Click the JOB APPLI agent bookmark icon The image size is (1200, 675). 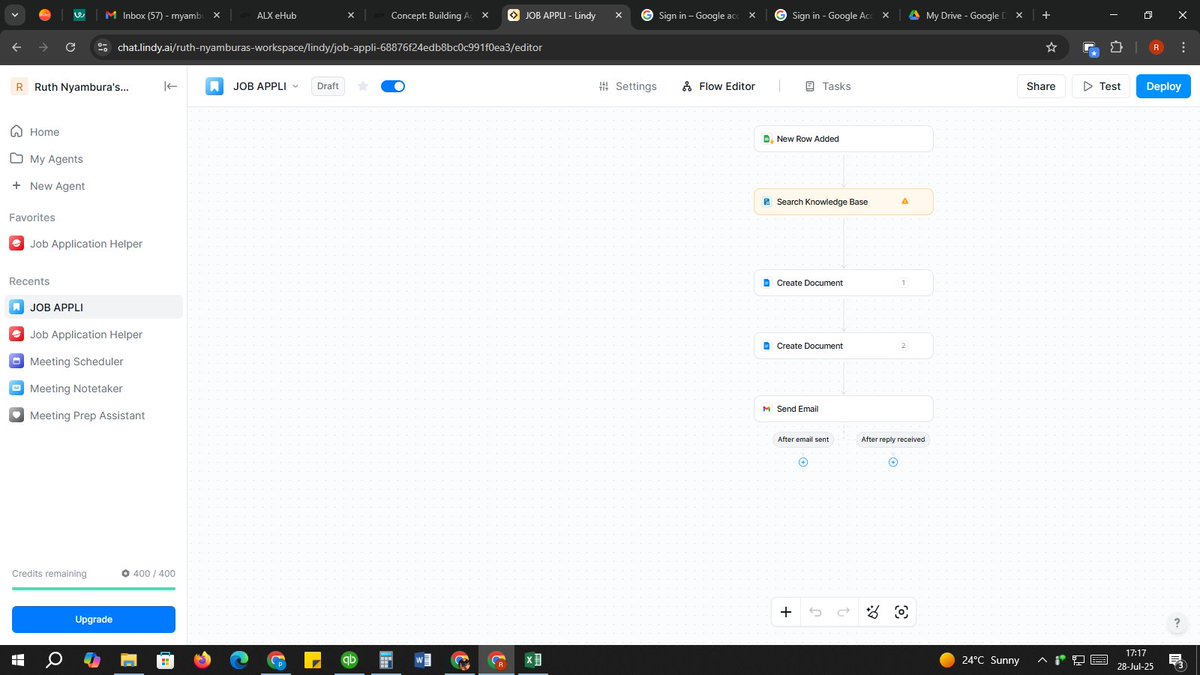coord(215,86)
